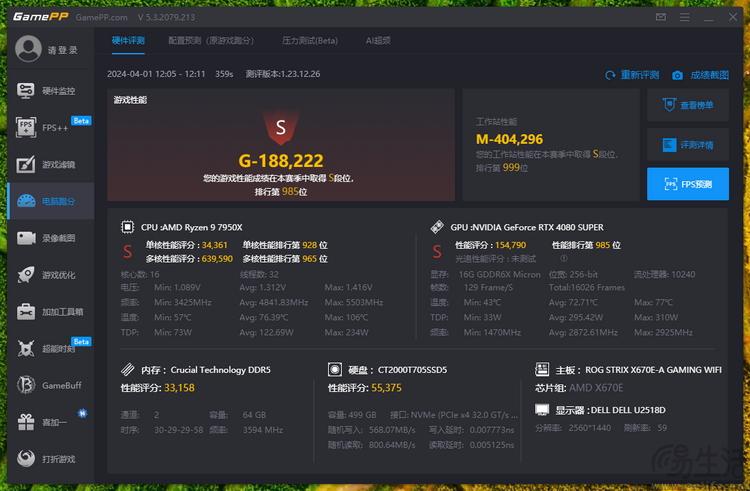Click the mail icon in title bar
Screen dimensions: 750x491
point(661,17)
